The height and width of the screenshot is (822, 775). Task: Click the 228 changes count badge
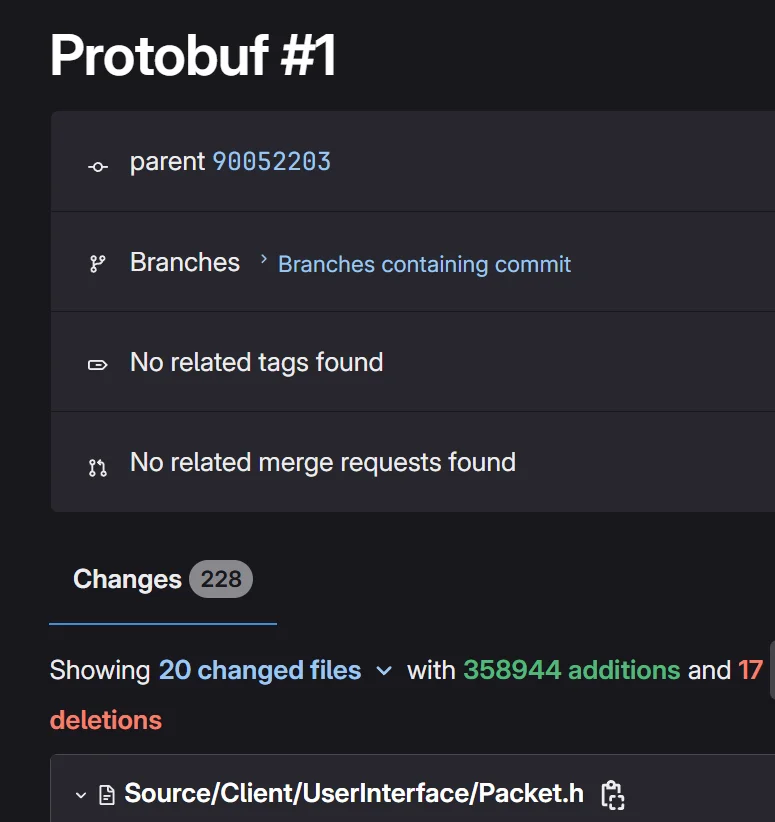(x=221, y=579)
